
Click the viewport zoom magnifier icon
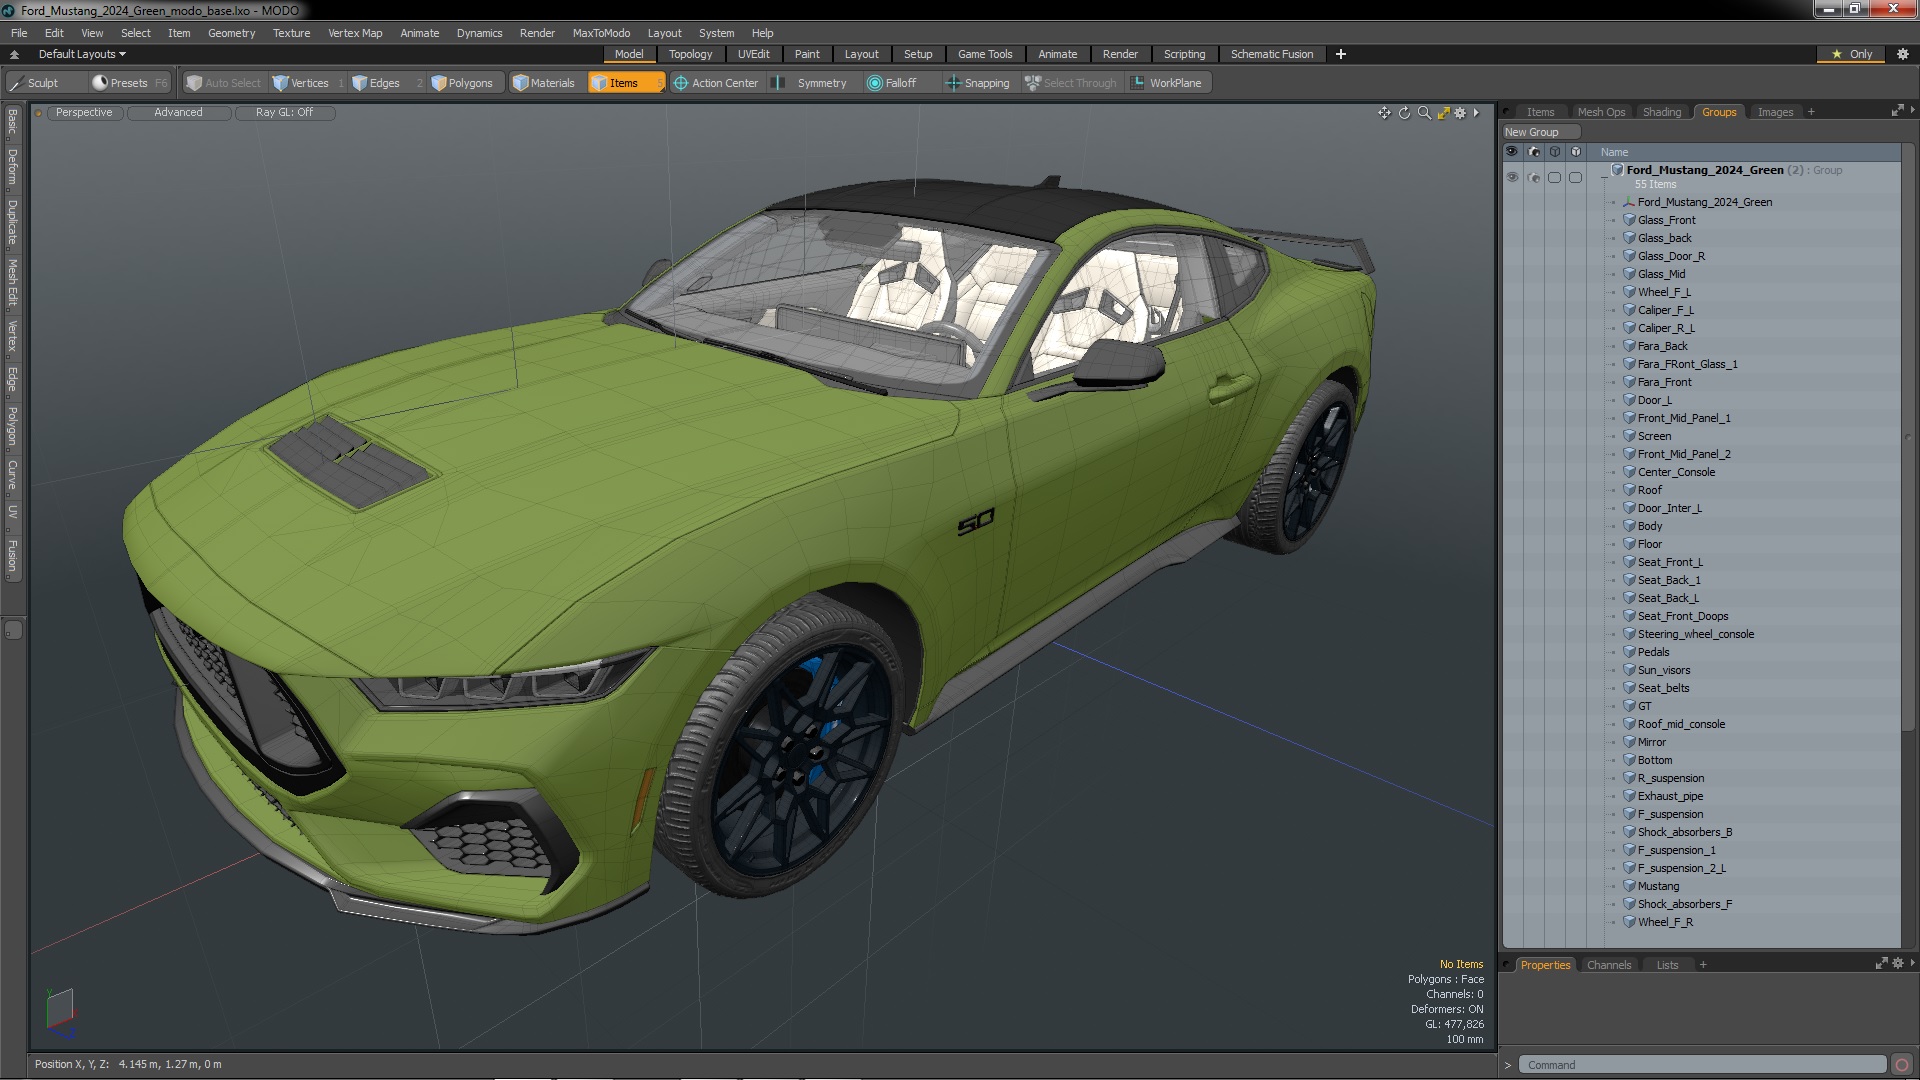click(1424, 113)
